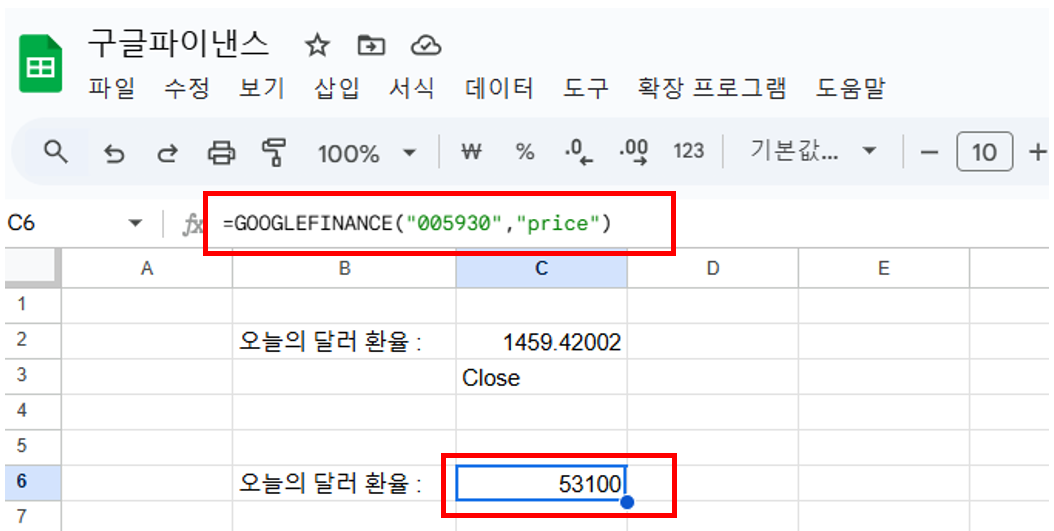This screenshot has height=531, width=1054.
Task: Select column D header
Action: (713, 269)
